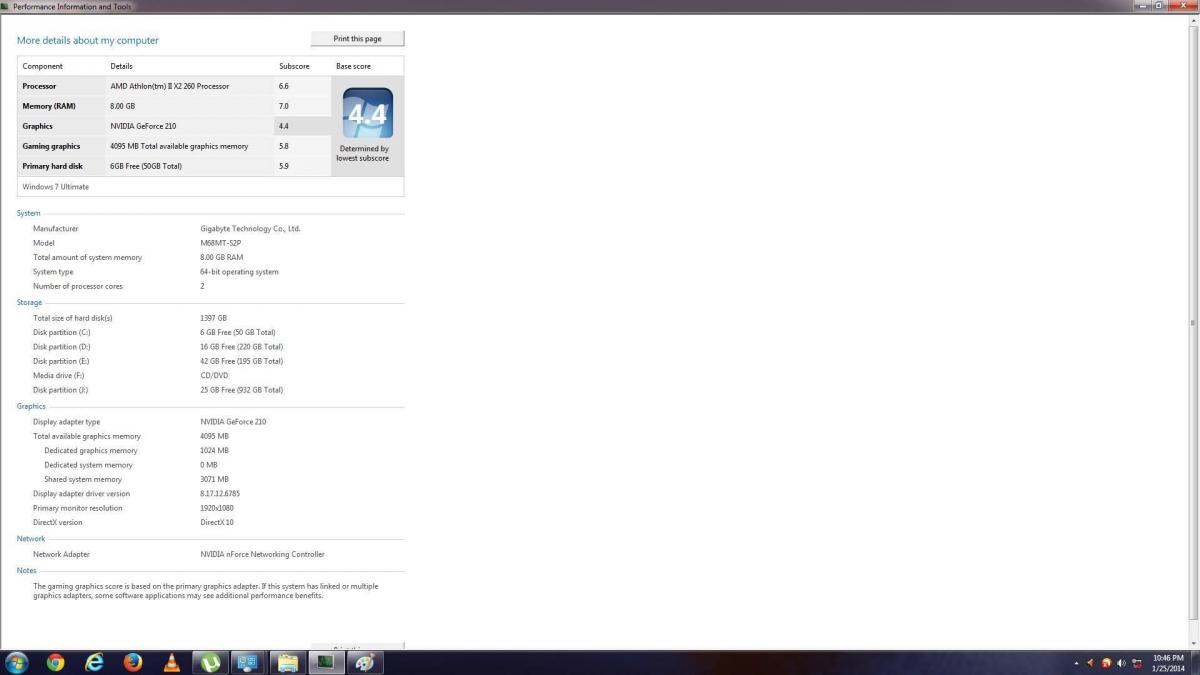Click the Details column header
1200x675 pixels.
pyautogui.click(x=121, y=66)
